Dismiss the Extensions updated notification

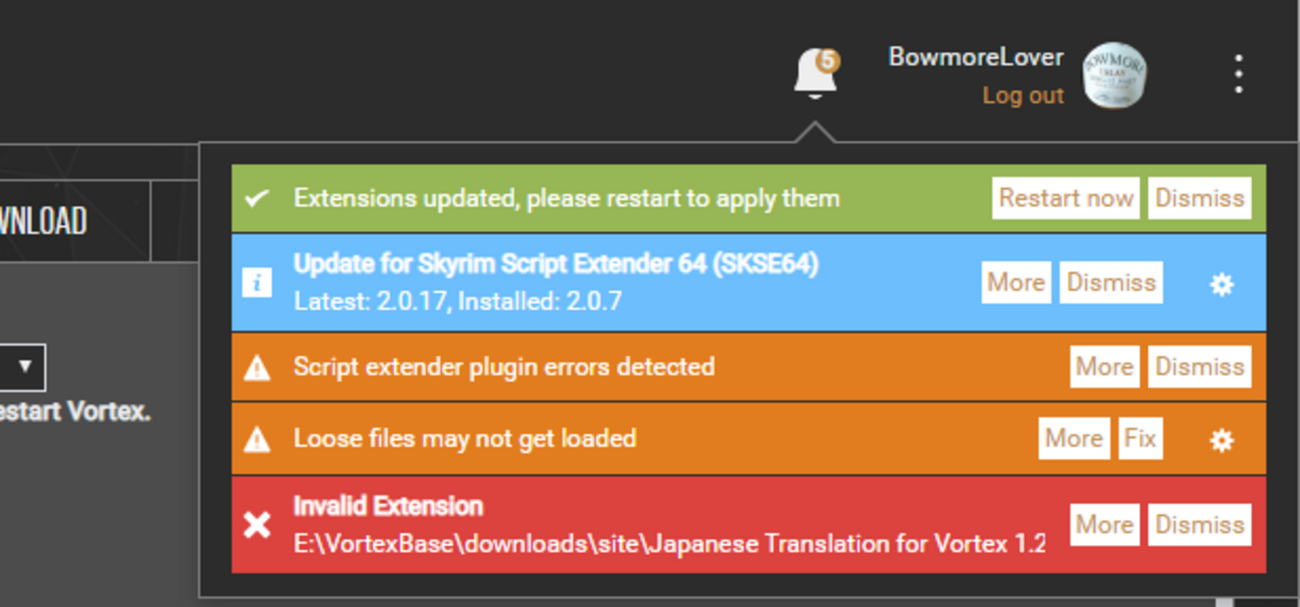(1199, 198)
